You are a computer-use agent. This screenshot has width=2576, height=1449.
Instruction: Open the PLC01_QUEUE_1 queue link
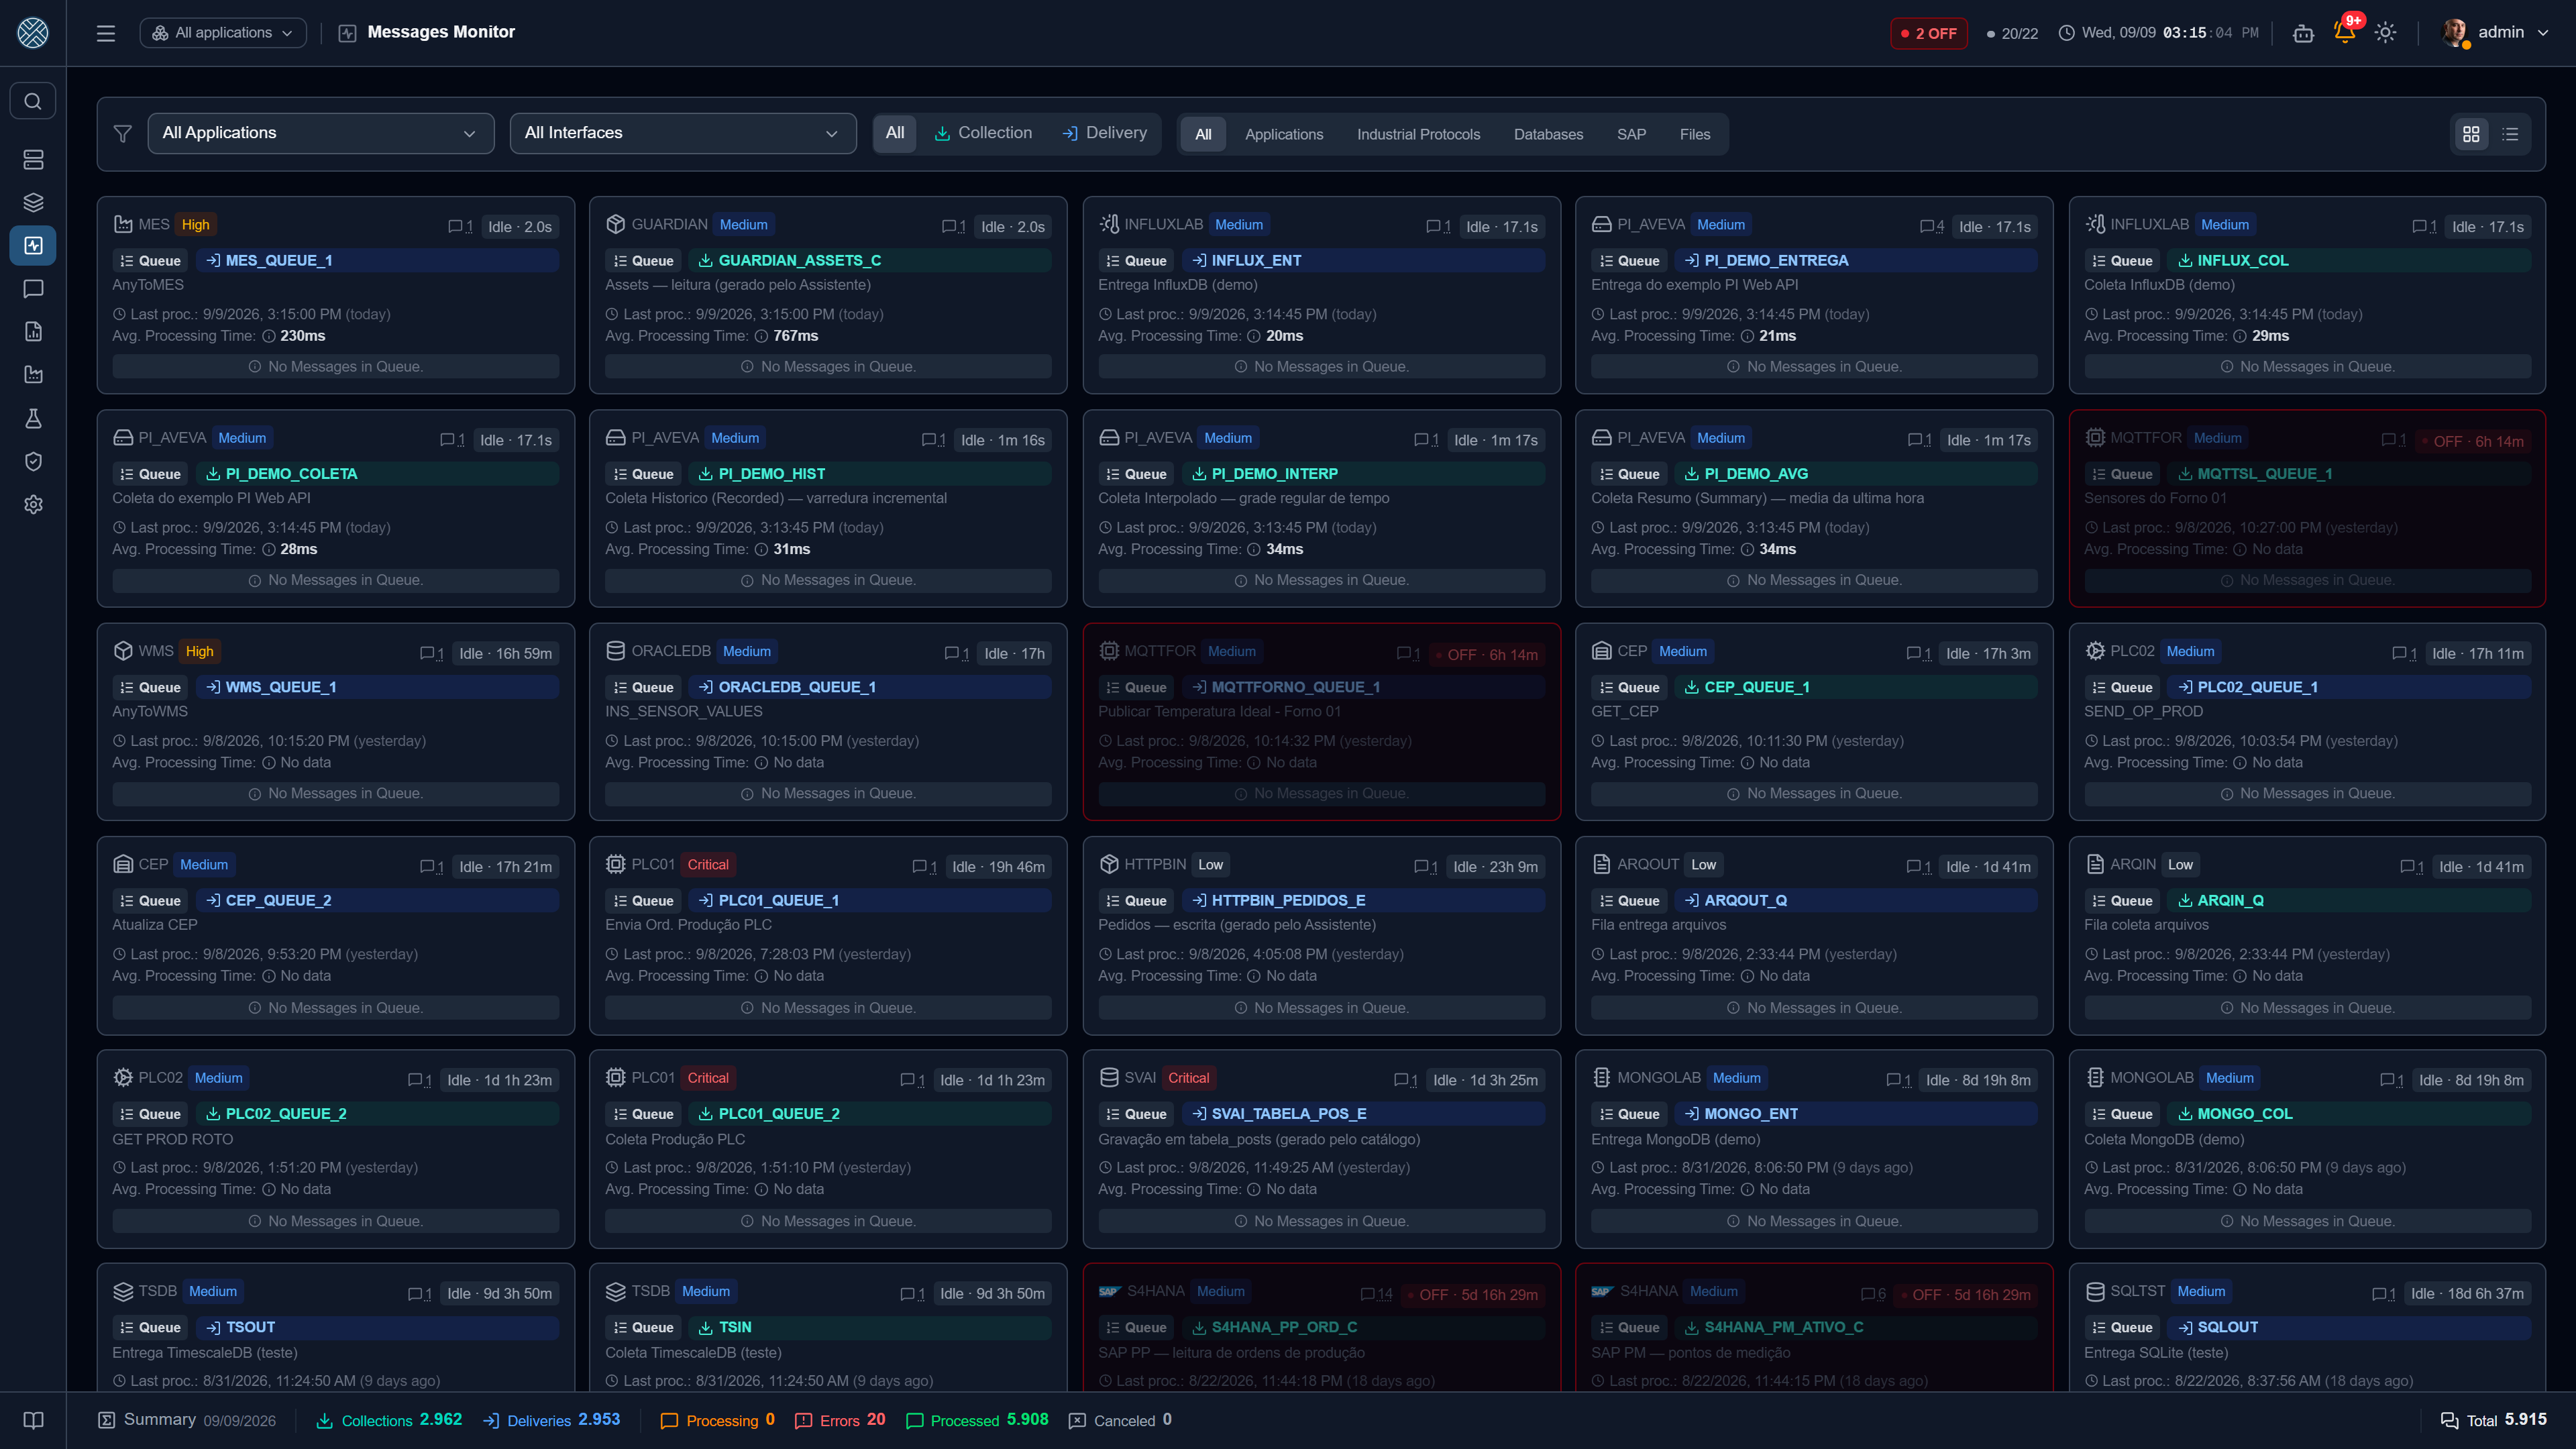point(870,901)
